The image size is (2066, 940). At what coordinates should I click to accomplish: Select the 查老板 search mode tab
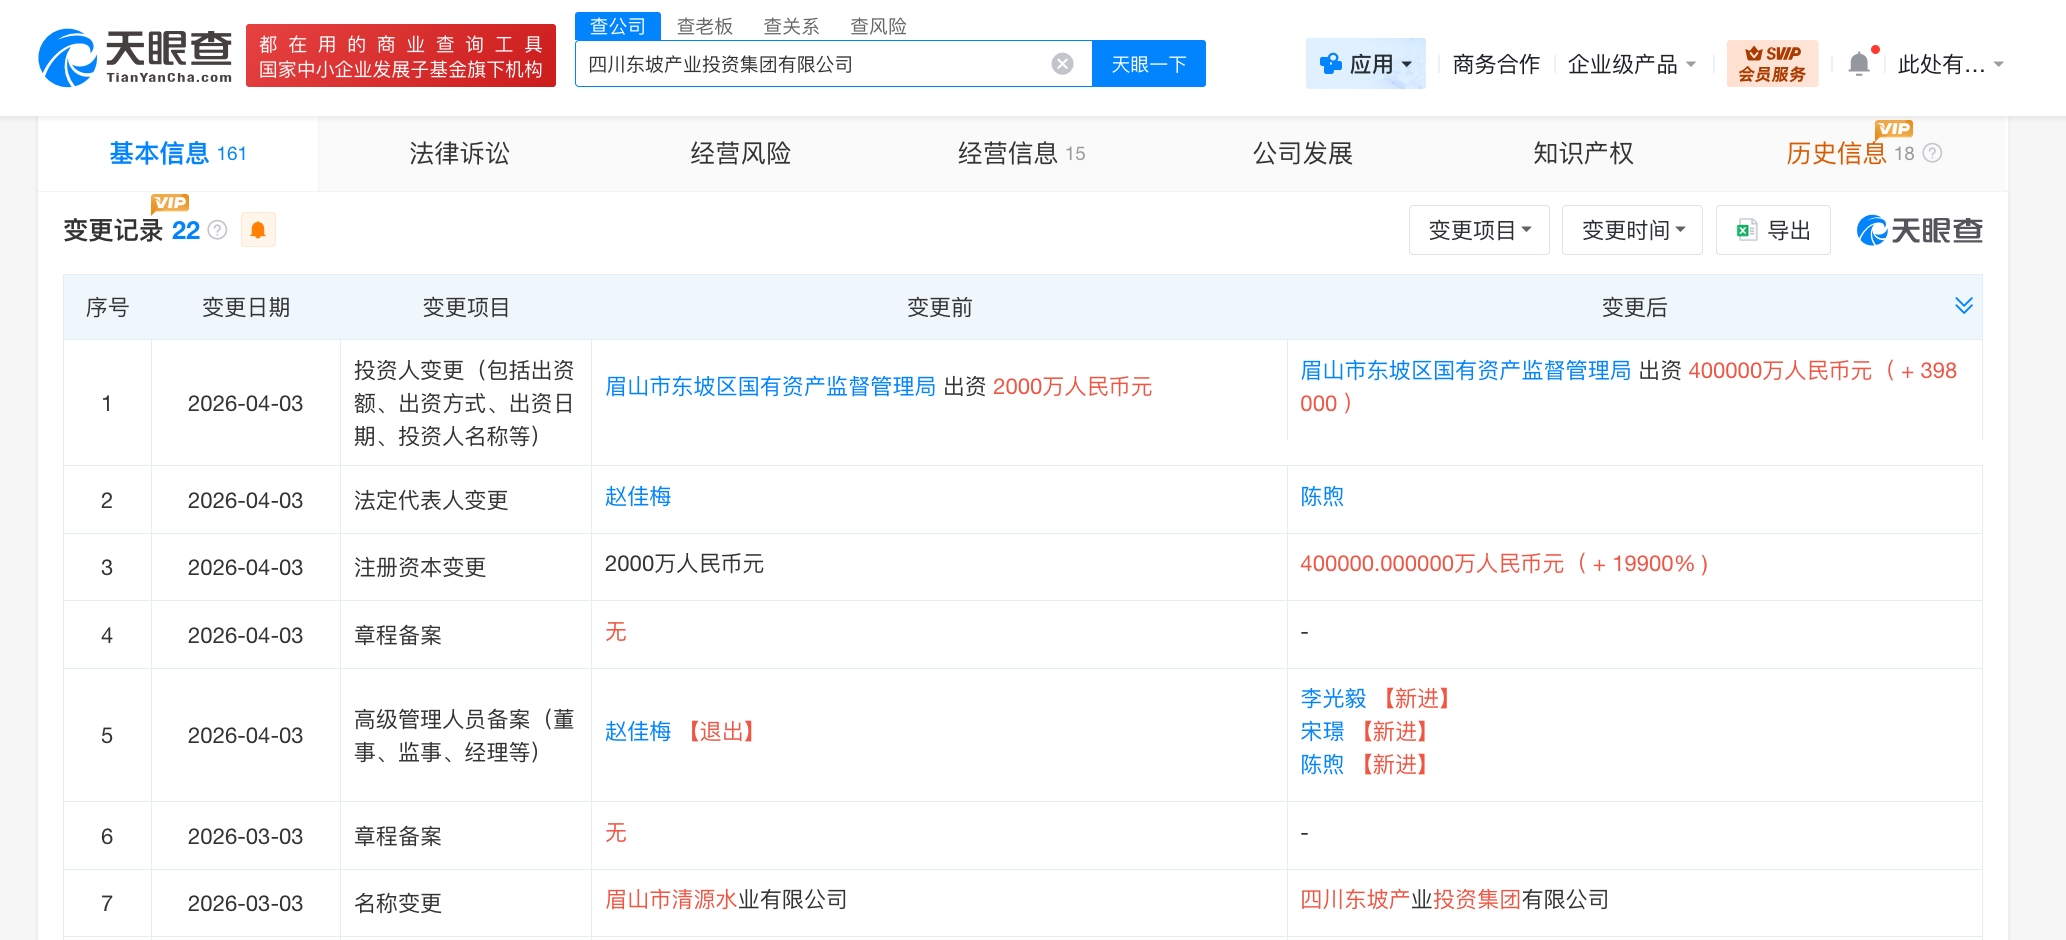pyautogui.click(x=704, y=26)
